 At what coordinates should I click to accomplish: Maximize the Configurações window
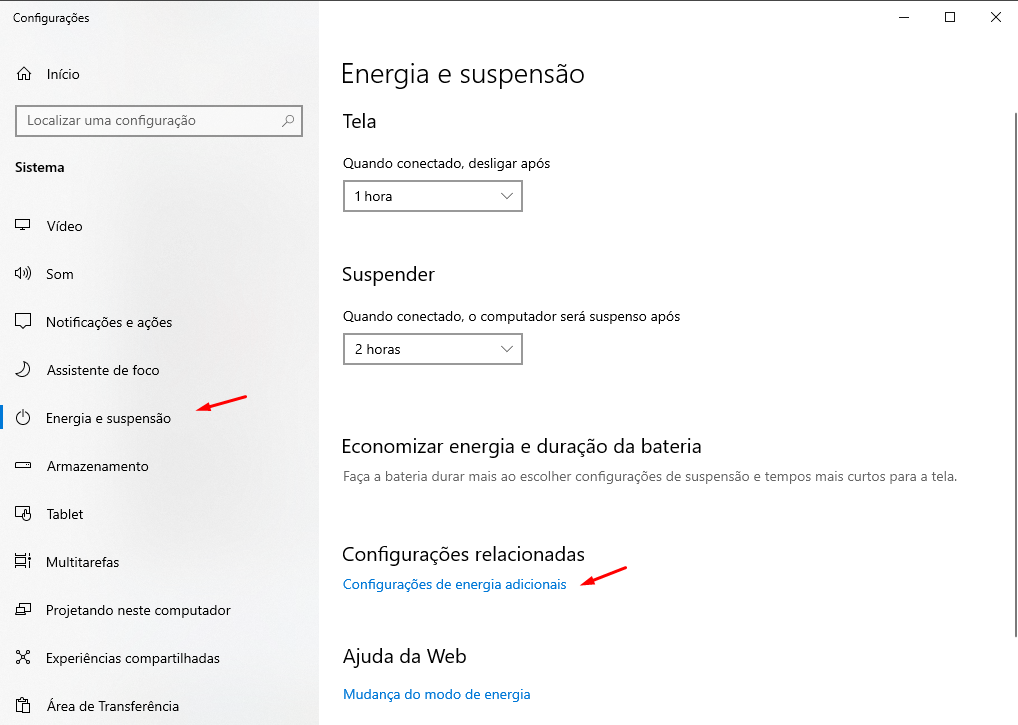click(950, 17)
